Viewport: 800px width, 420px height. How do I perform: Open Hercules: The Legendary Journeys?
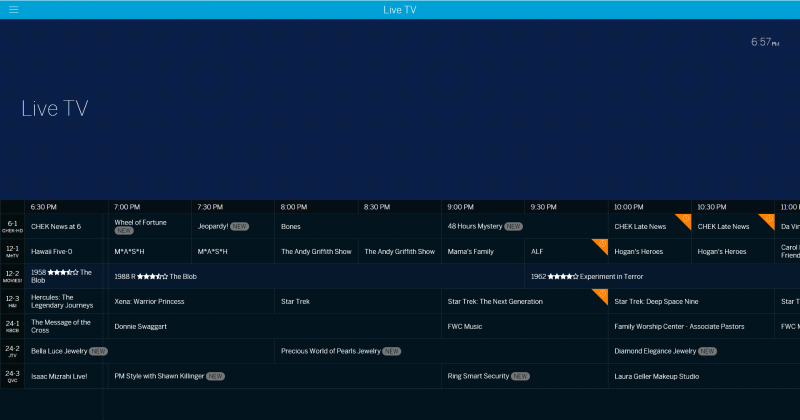66,302
